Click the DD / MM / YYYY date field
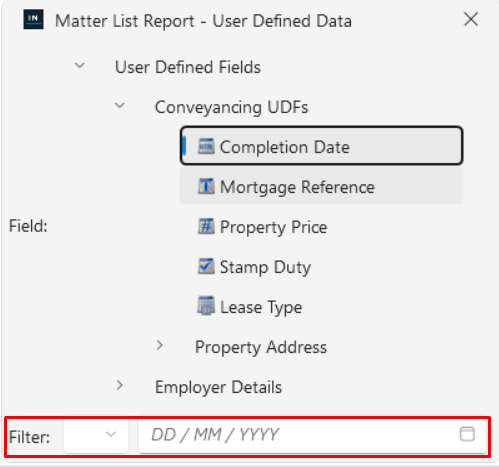 coord(312,435)
